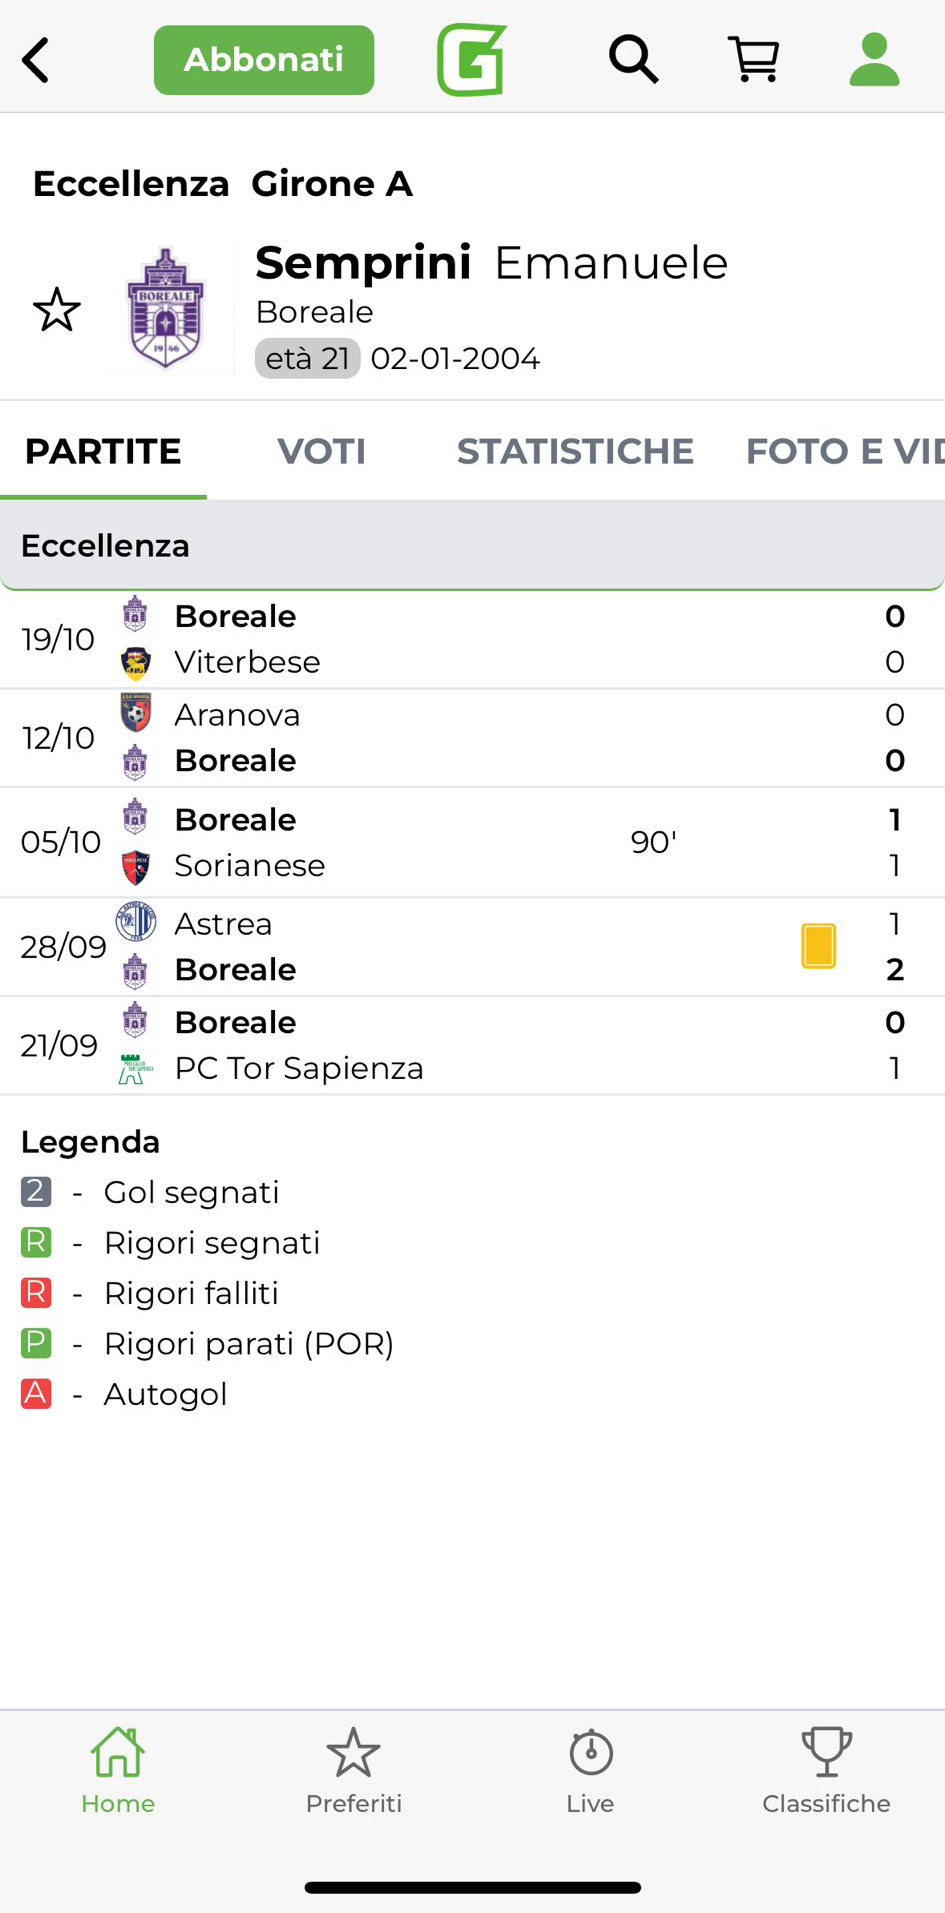This screenshot has height=1913, width=945.
Task: Toggle favorite star for Semprini
Action: tap(57, 310)
